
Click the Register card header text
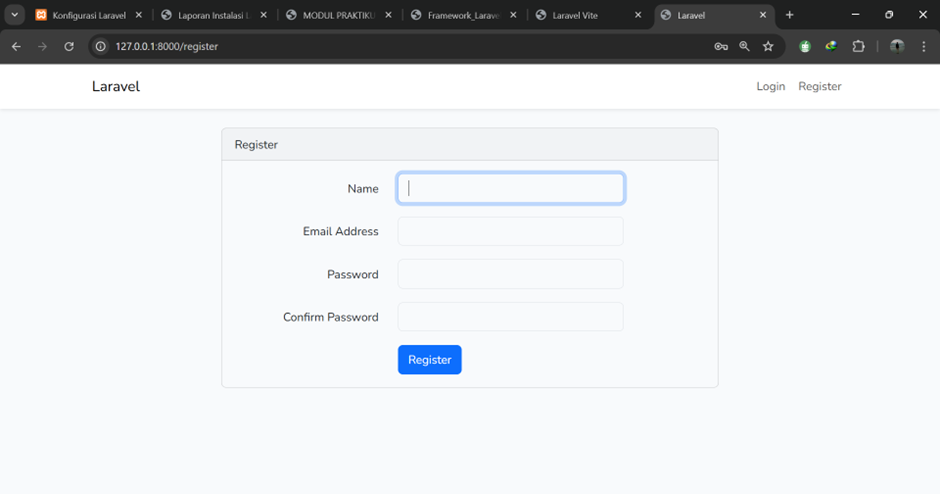(x=256, y=145)
